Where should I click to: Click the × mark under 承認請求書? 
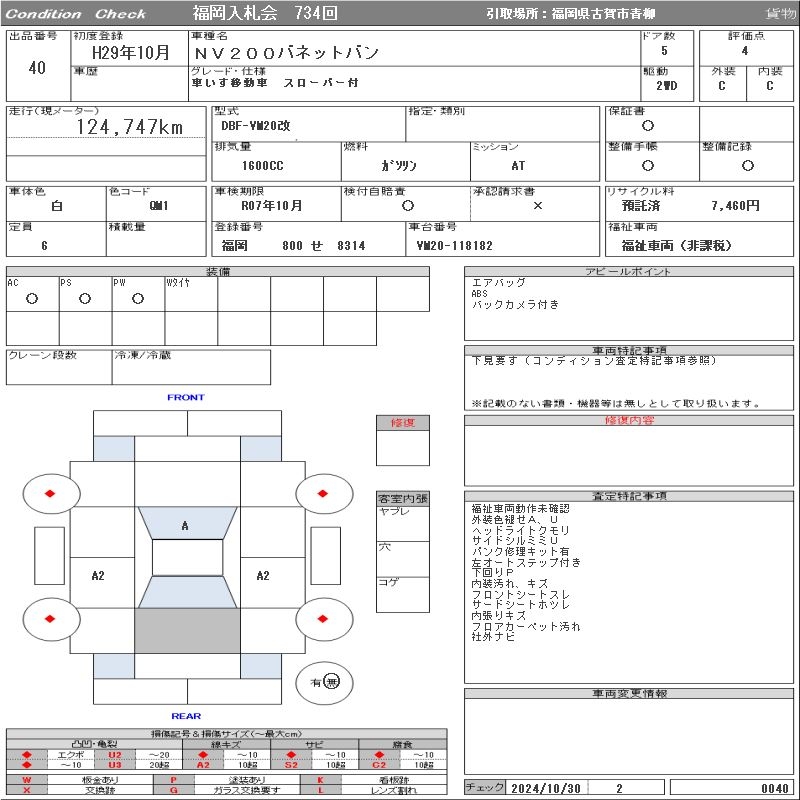point(537,206)
